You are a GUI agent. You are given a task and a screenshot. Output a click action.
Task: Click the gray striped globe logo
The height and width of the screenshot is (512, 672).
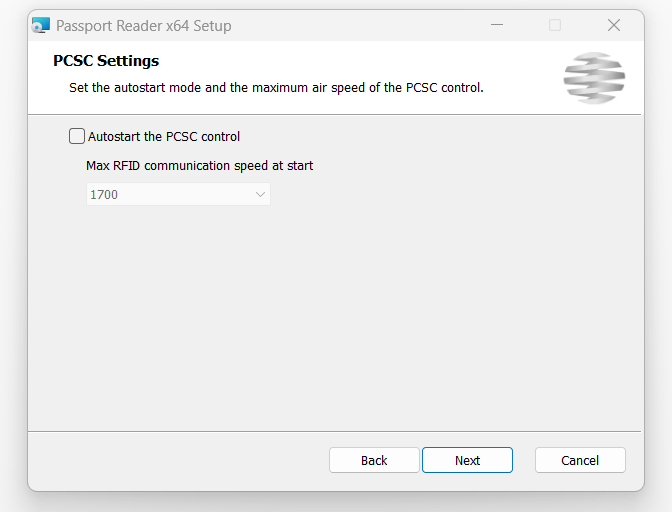tap(594, 78)
